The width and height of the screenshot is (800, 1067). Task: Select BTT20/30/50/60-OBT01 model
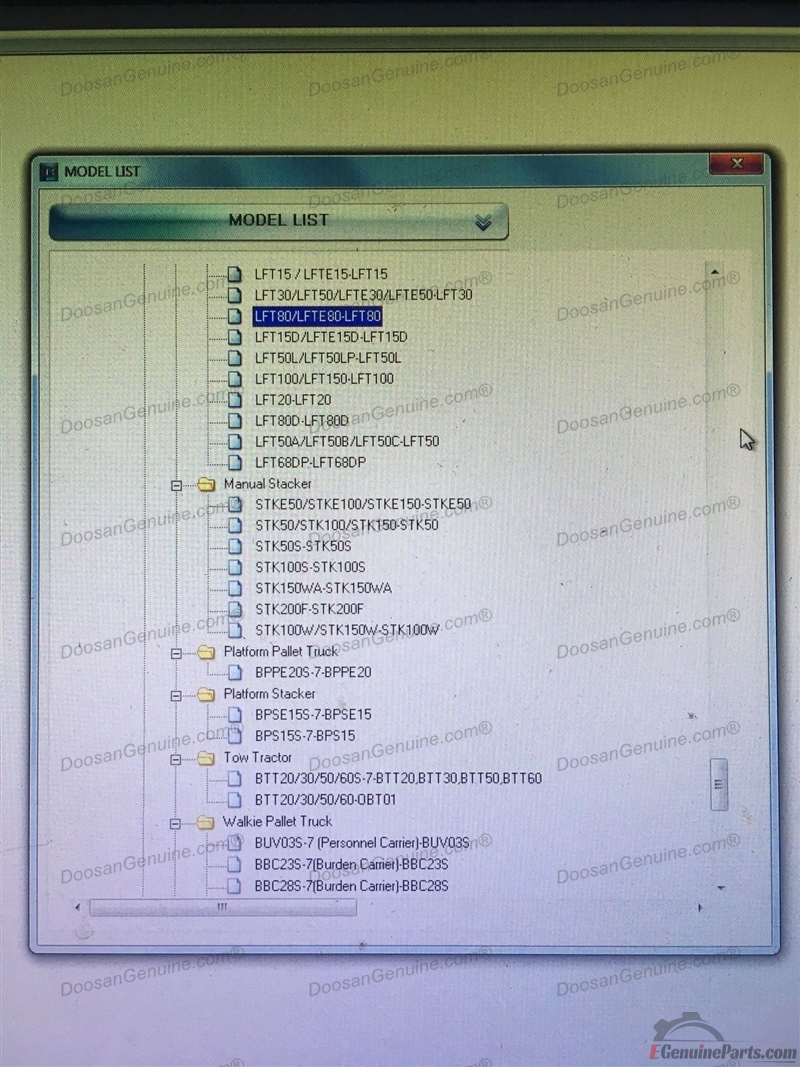pyautogui.click(x=325, y=800)
